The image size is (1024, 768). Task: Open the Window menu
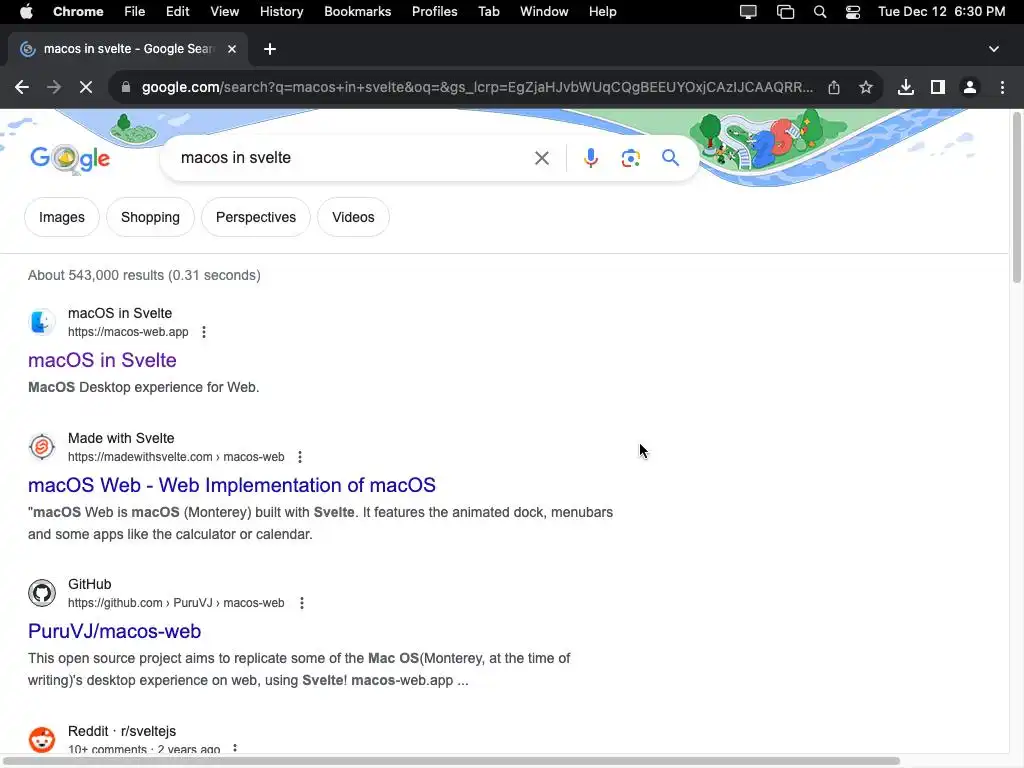click(544, 12)
